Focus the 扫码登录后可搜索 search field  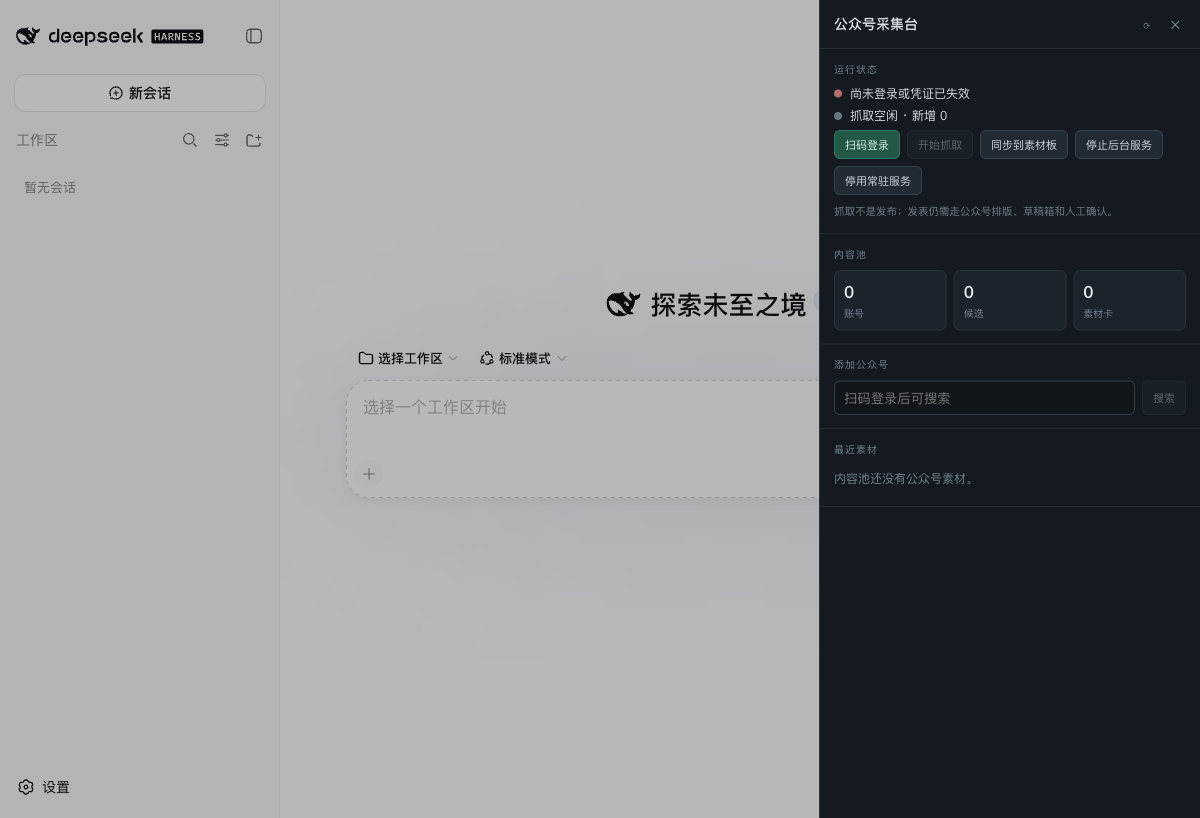coord(984,398)
